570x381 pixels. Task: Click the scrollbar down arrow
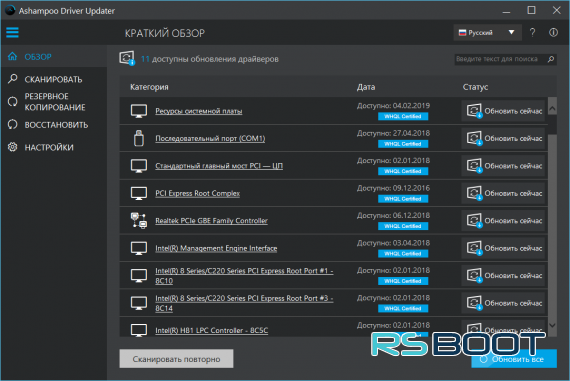pos(552,325)
